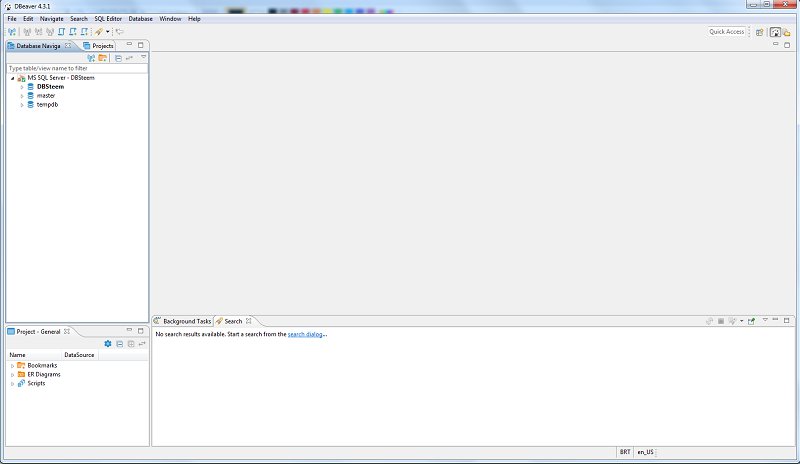Click New SQL Script toolbar icon
Image resolution: width=800 pixels, height=464 pixels.
coord(72,32)
